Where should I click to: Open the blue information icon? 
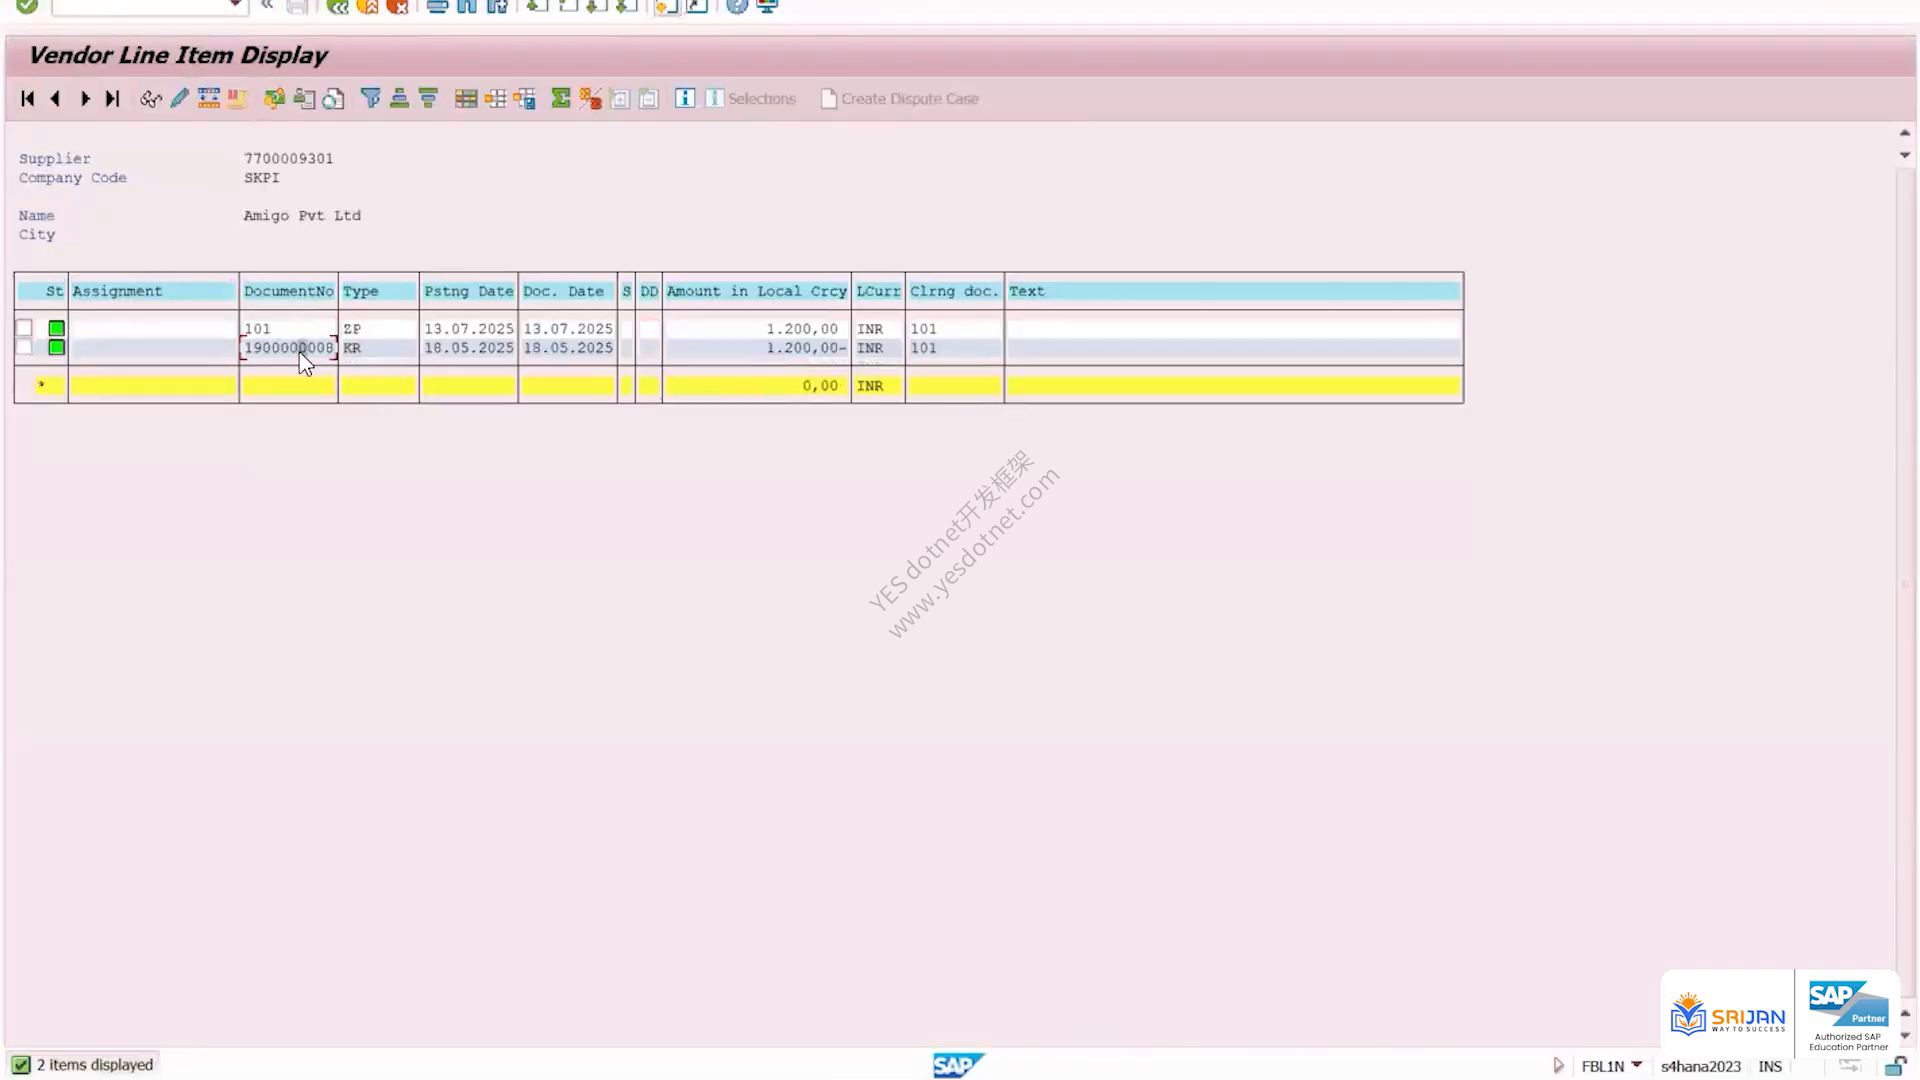pos(685,98)
